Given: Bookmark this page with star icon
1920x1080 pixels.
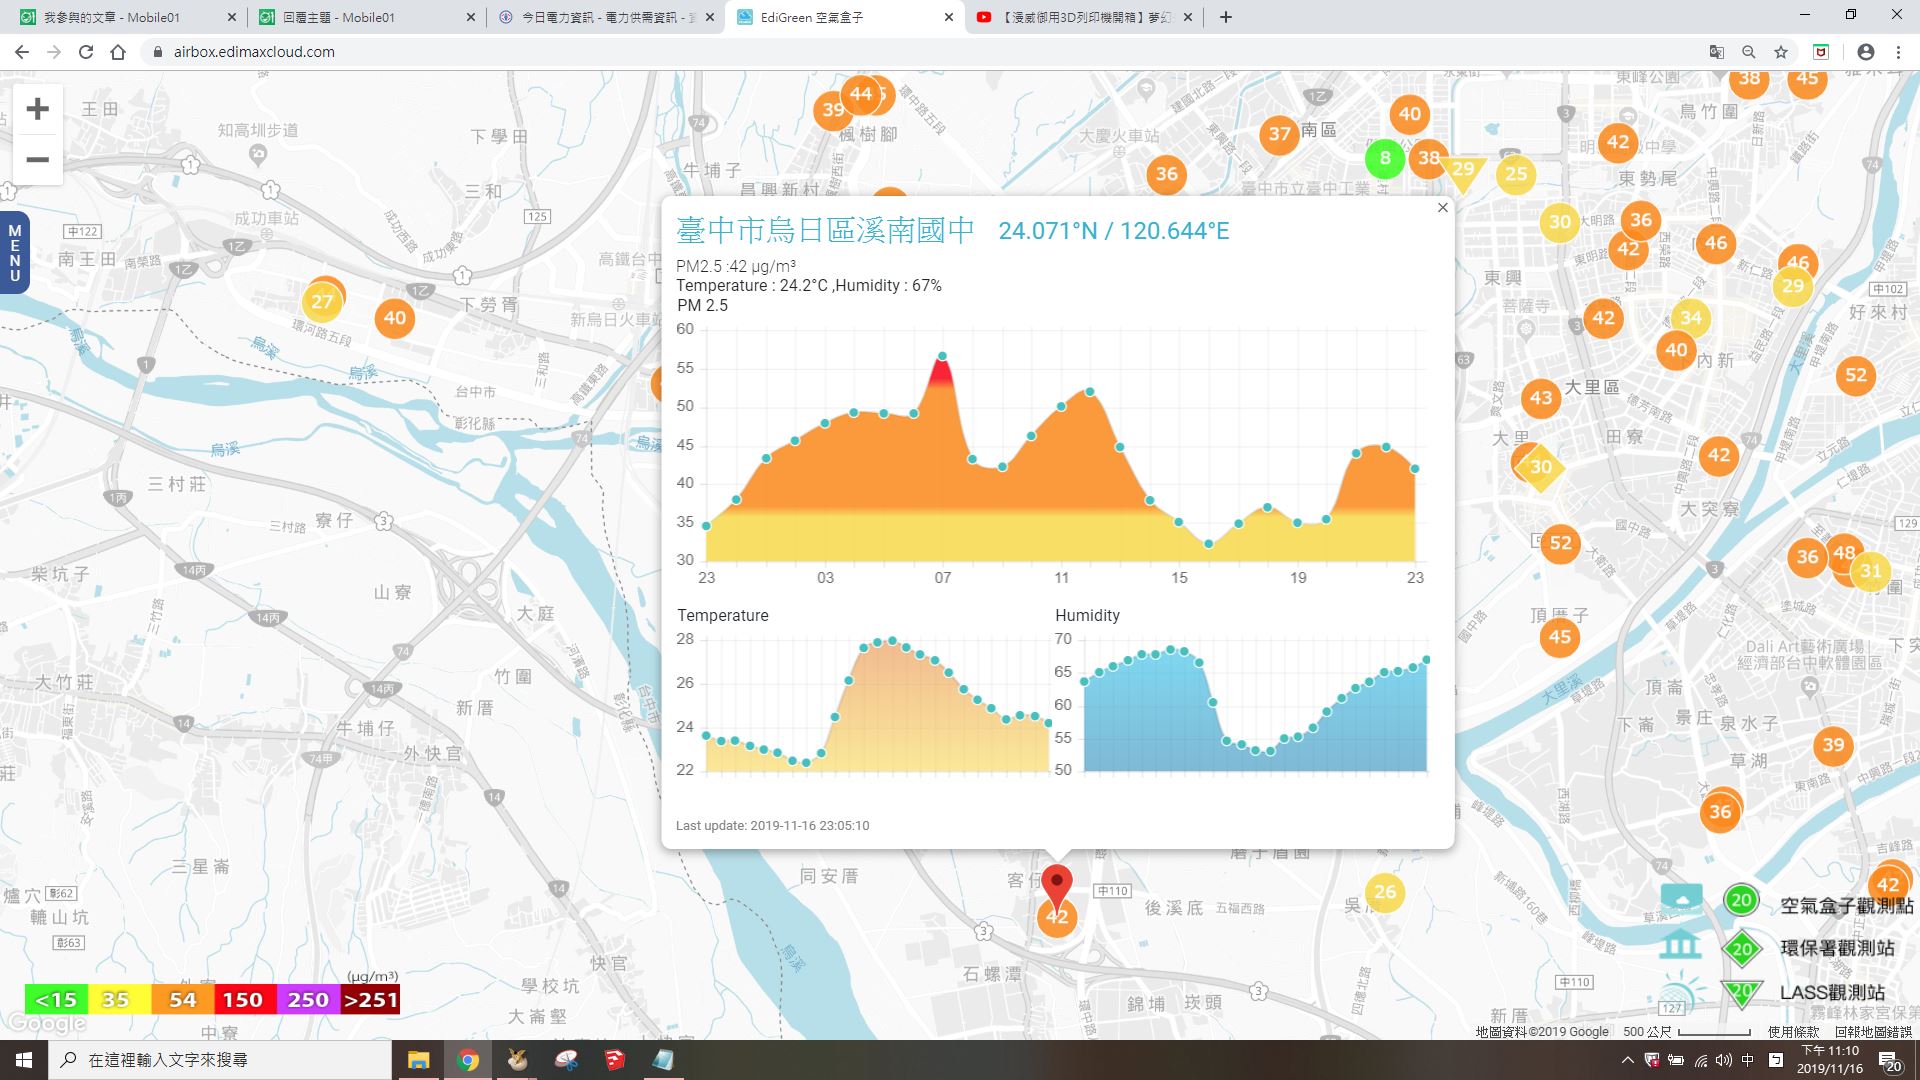Looking at the screenshot, I should [x=1780, y=52].
